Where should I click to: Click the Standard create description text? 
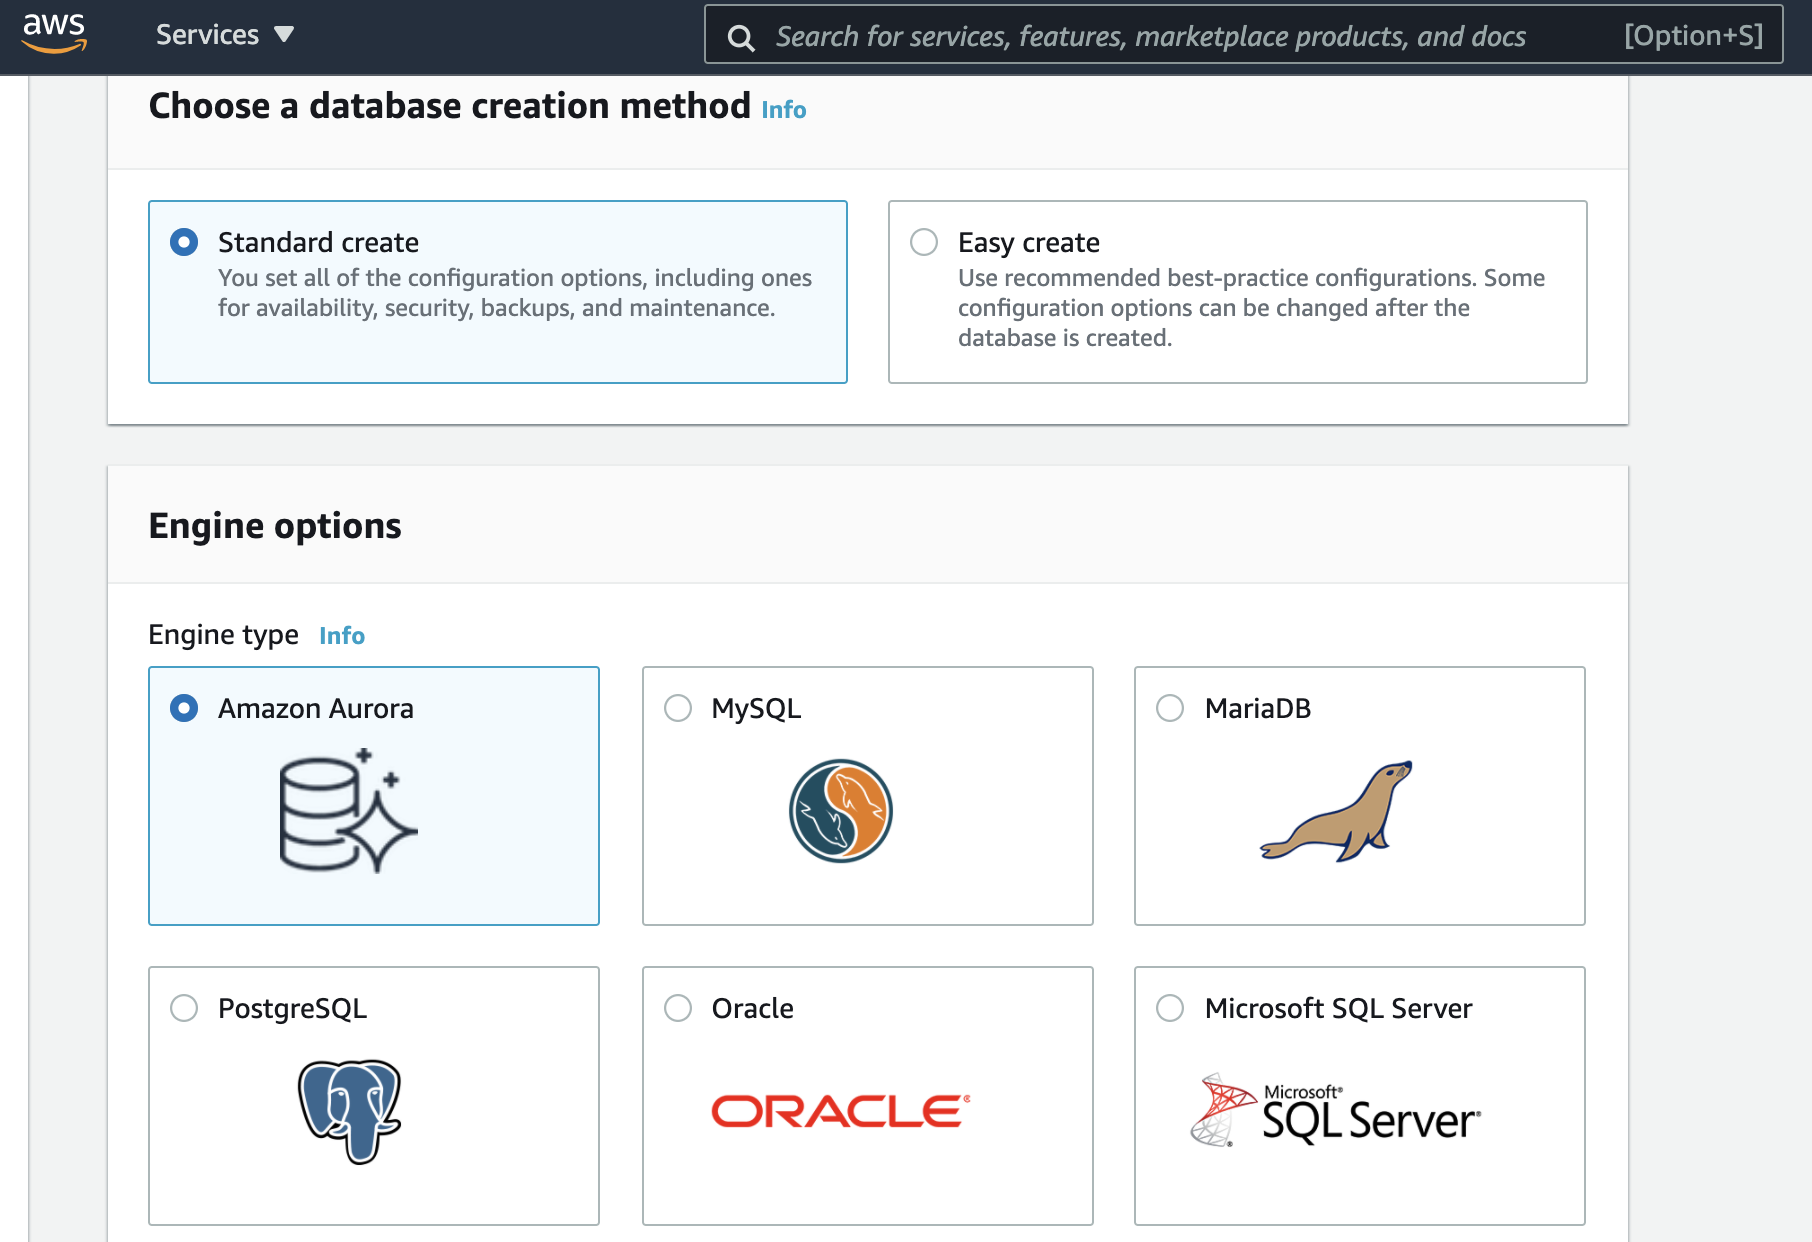[515, 293]
